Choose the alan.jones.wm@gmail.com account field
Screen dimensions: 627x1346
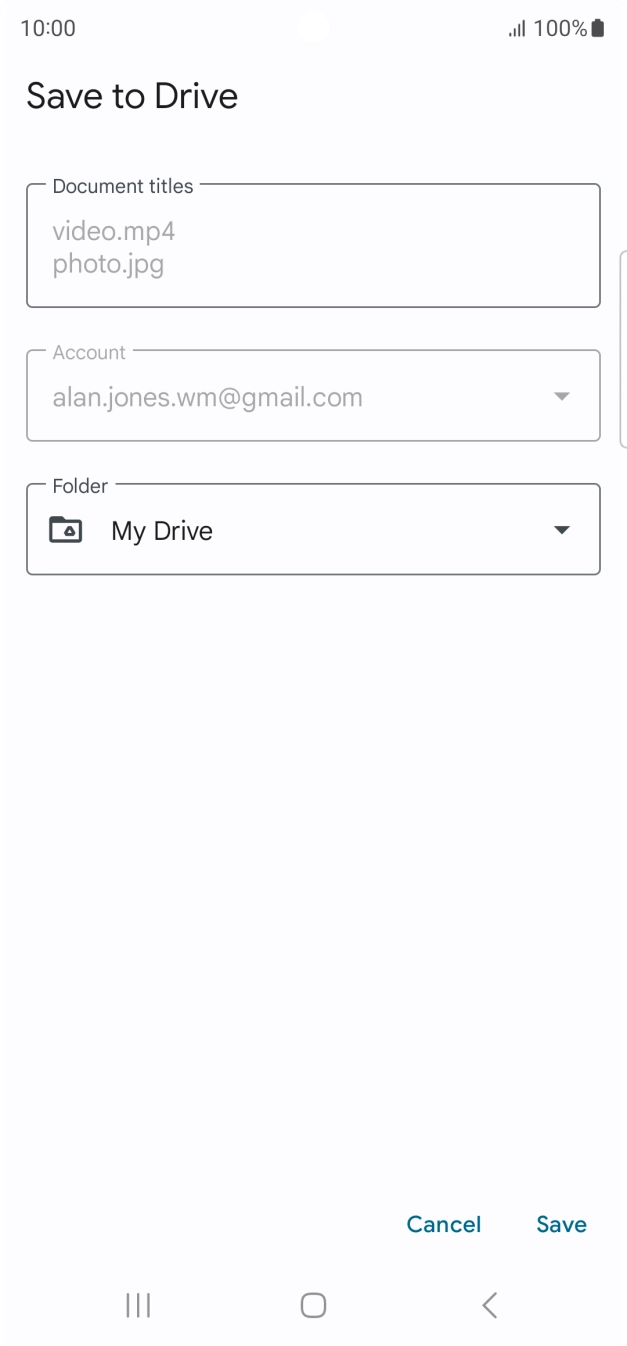pyautogui.click(x=313, y=396)
